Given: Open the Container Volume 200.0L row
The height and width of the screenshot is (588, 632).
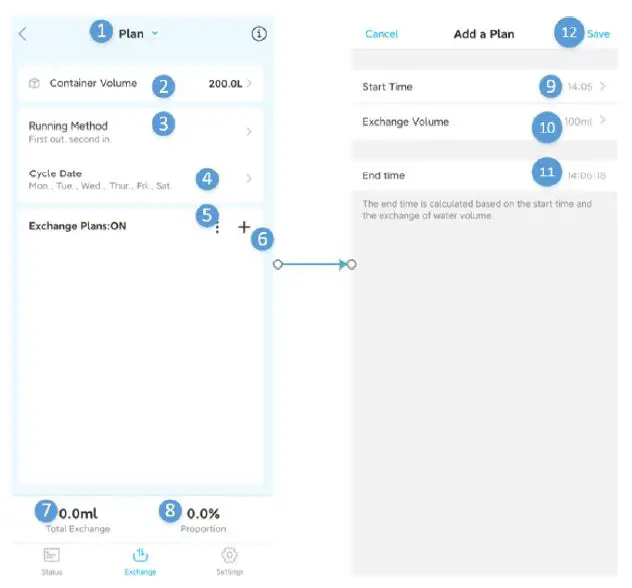Looking at the screenshot, I should point(140,84).
